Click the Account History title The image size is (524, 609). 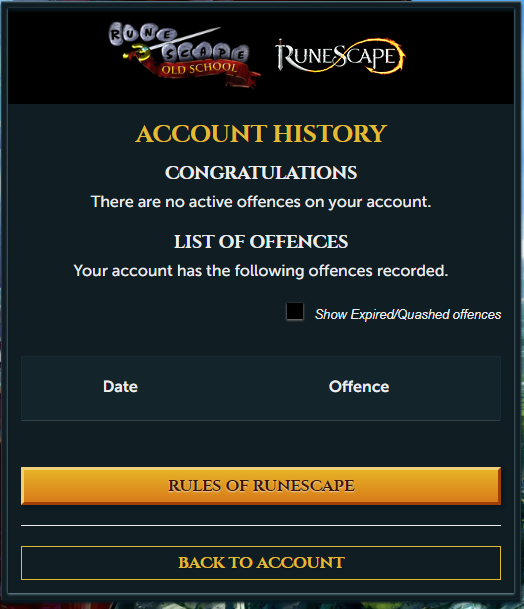pyautogui.click(x=261, y=134)
